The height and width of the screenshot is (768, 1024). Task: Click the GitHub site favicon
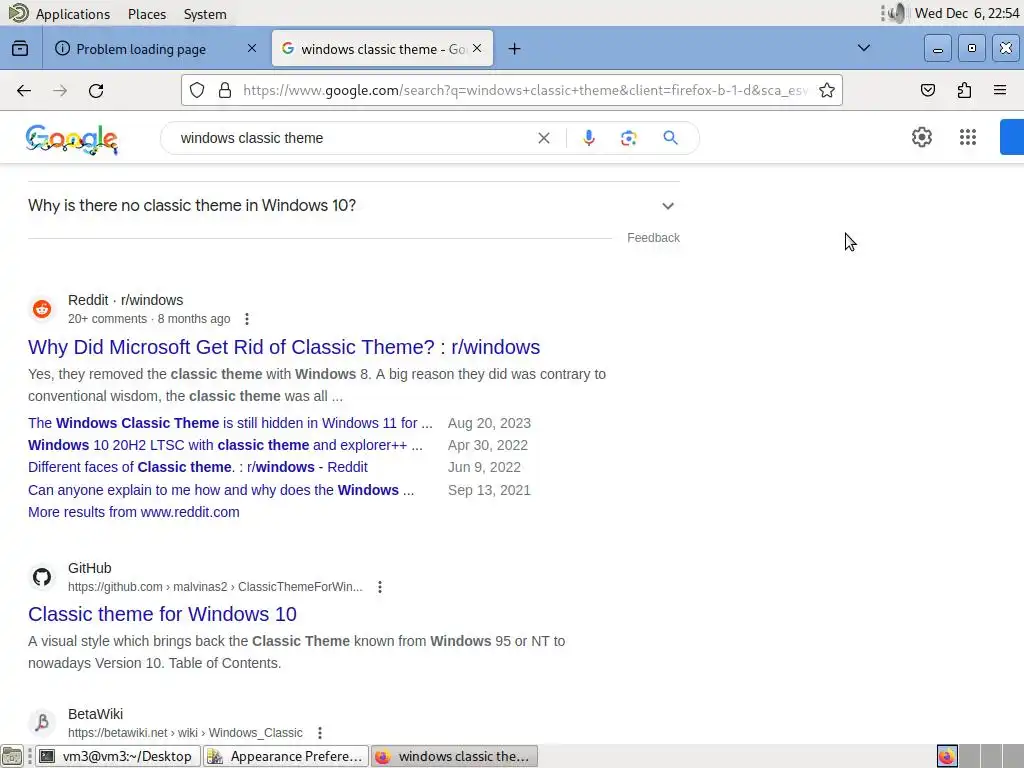pos(42,577)
